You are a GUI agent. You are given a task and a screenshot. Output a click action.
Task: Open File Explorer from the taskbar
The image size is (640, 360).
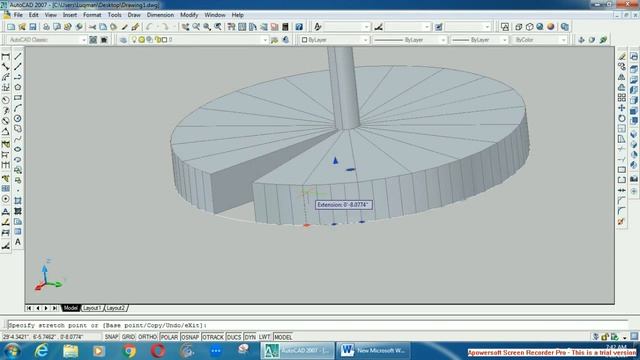[70, 351]
